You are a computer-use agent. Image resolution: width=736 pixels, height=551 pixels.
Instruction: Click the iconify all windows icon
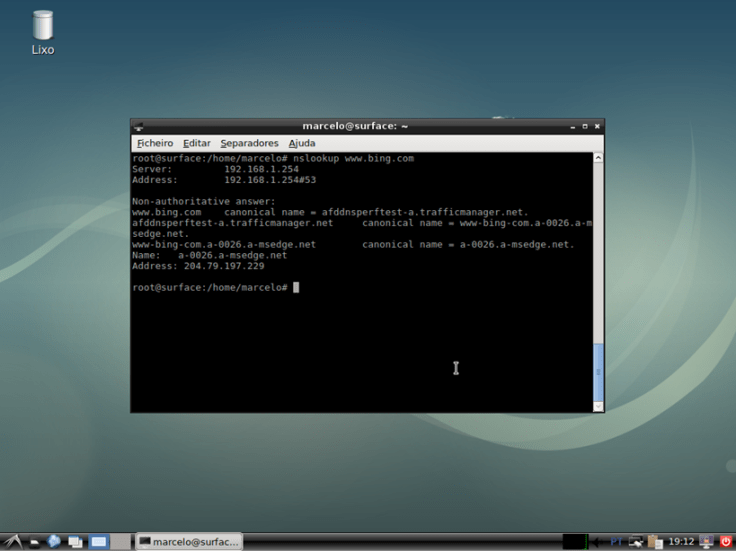point(75,541)
